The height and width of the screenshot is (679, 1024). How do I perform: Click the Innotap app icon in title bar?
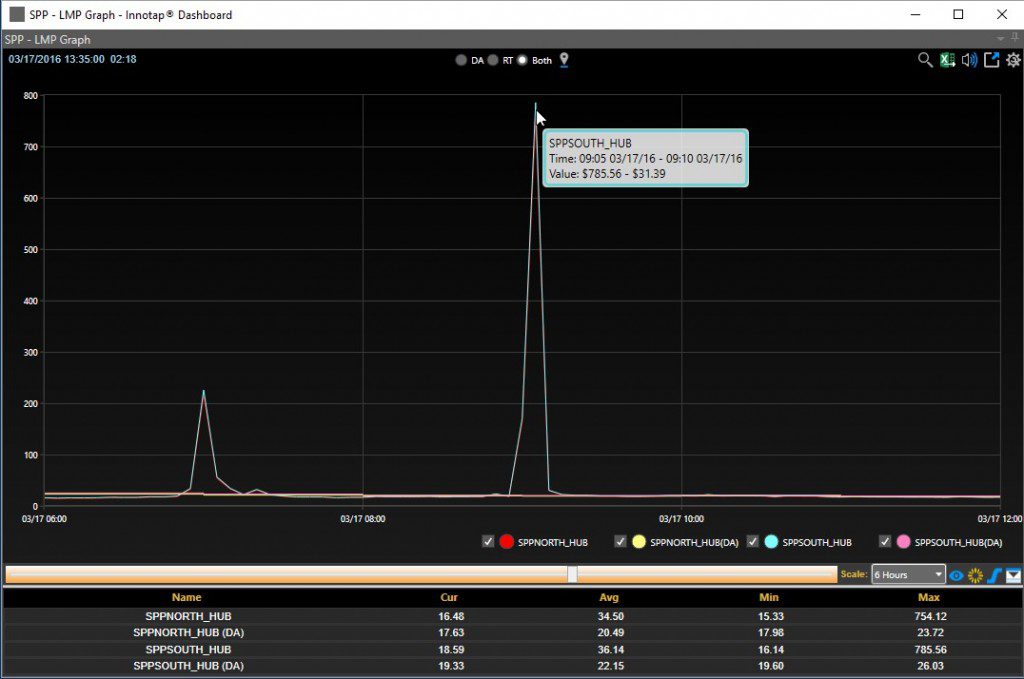pos(17,14)
